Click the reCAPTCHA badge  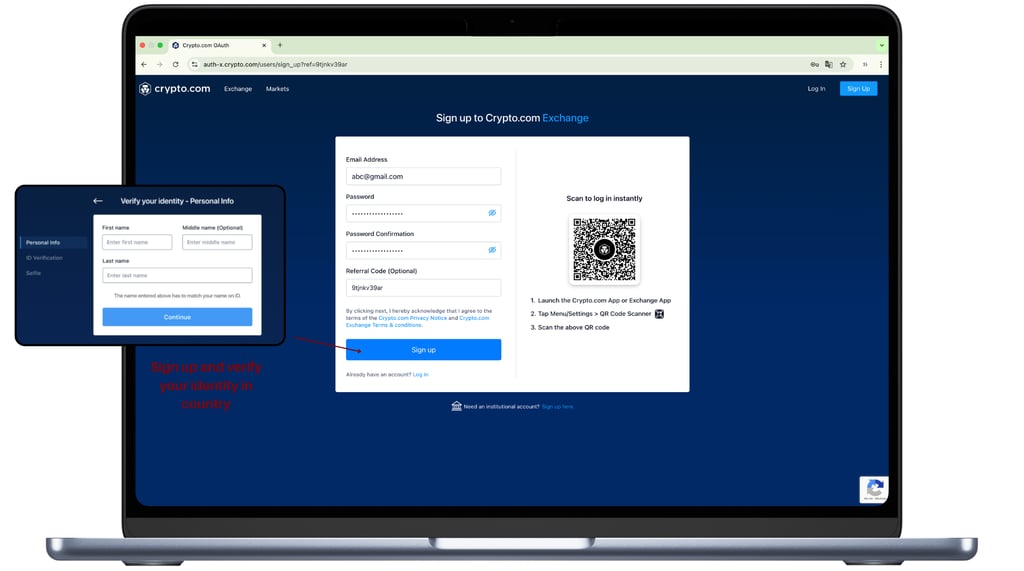(x=874, y=490)
